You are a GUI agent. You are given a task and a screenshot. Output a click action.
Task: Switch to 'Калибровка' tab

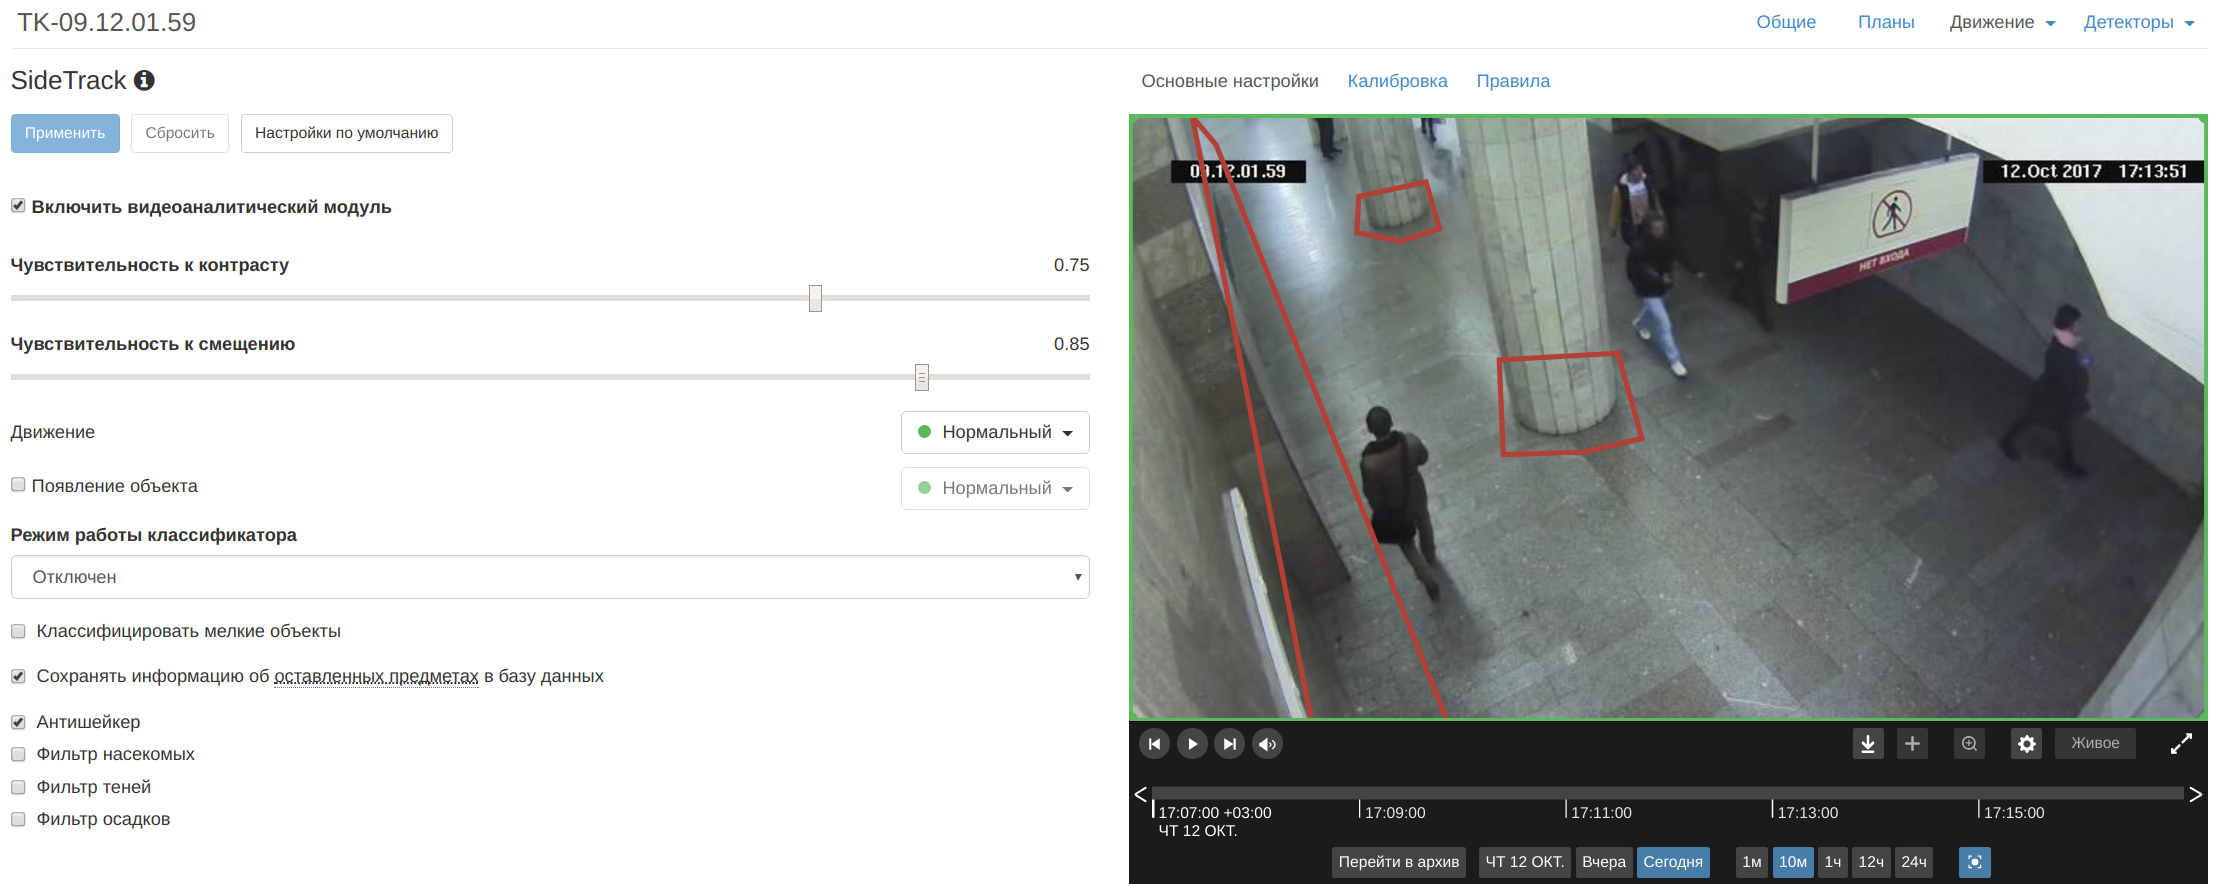(x=1397, y=81)
